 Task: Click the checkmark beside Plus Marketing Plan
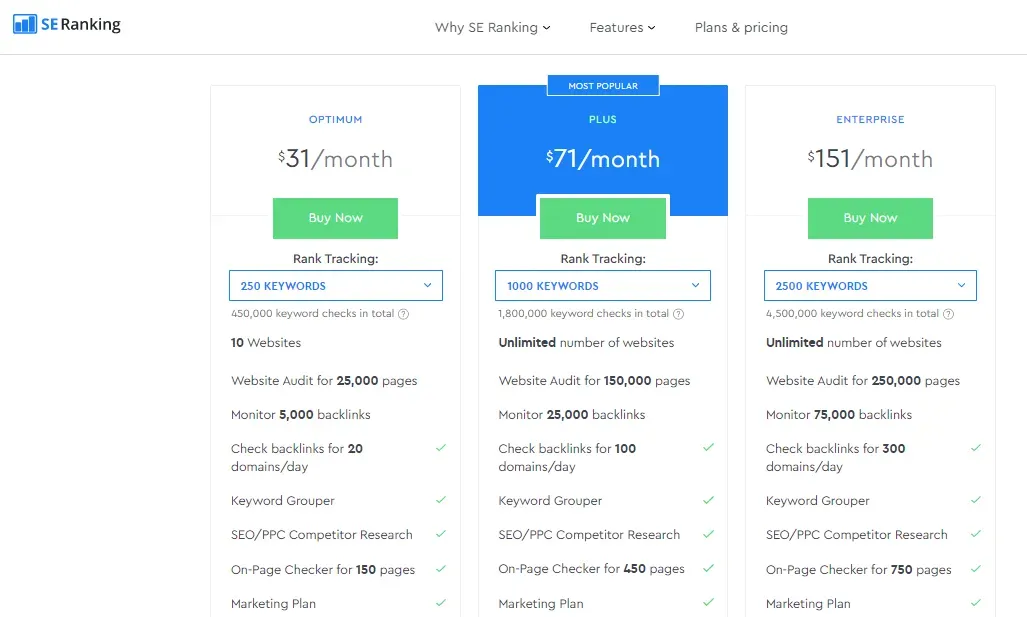click(708, 603)
